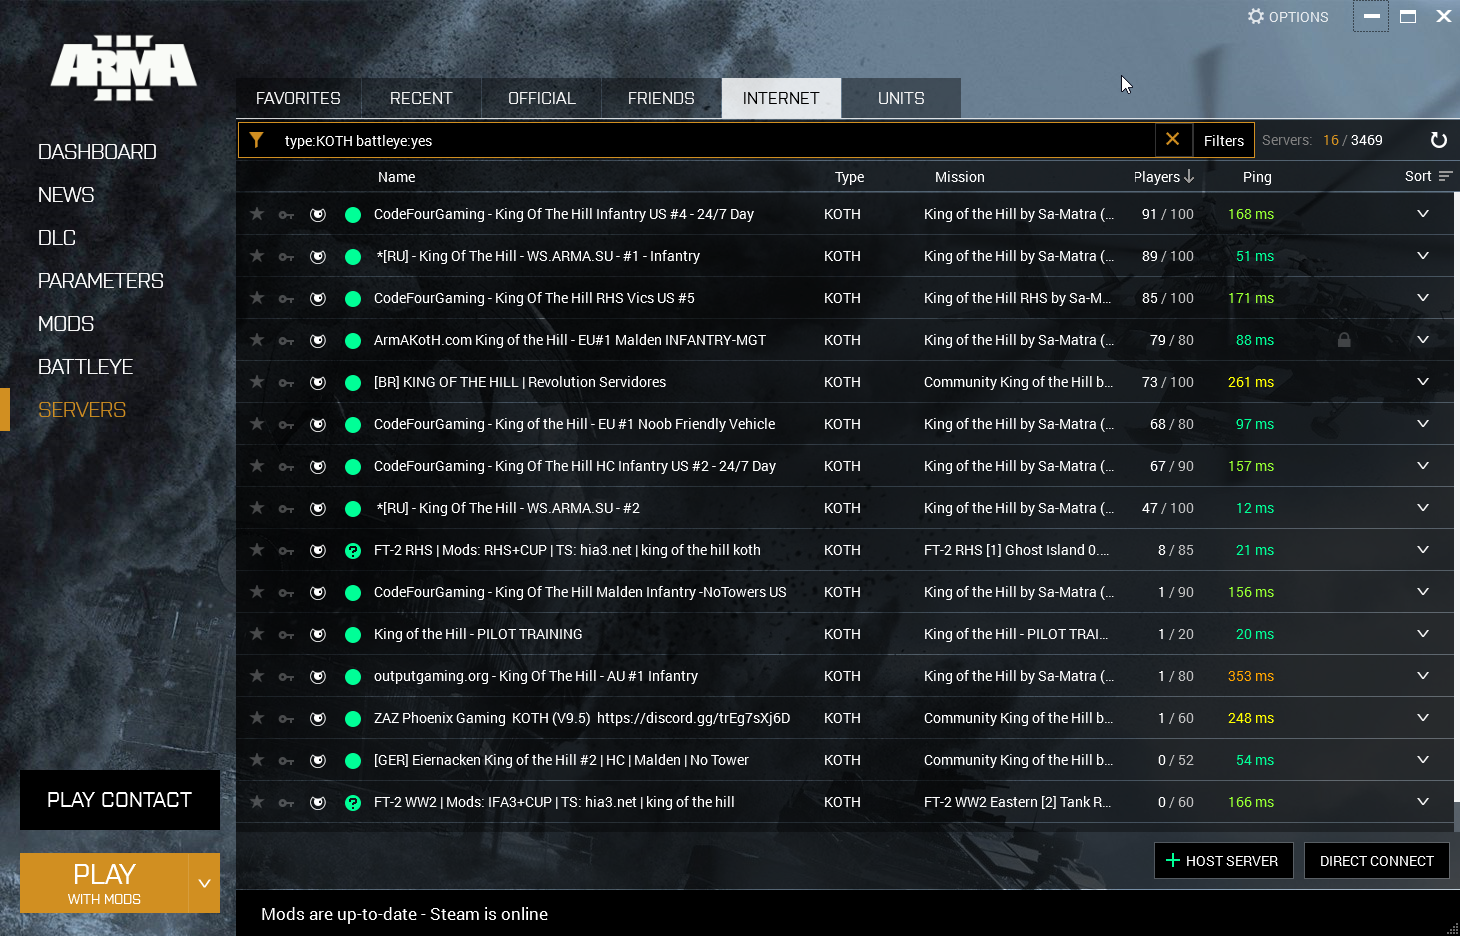
Task: Switch to the Recent tab
Action: [x=421, y=98]
